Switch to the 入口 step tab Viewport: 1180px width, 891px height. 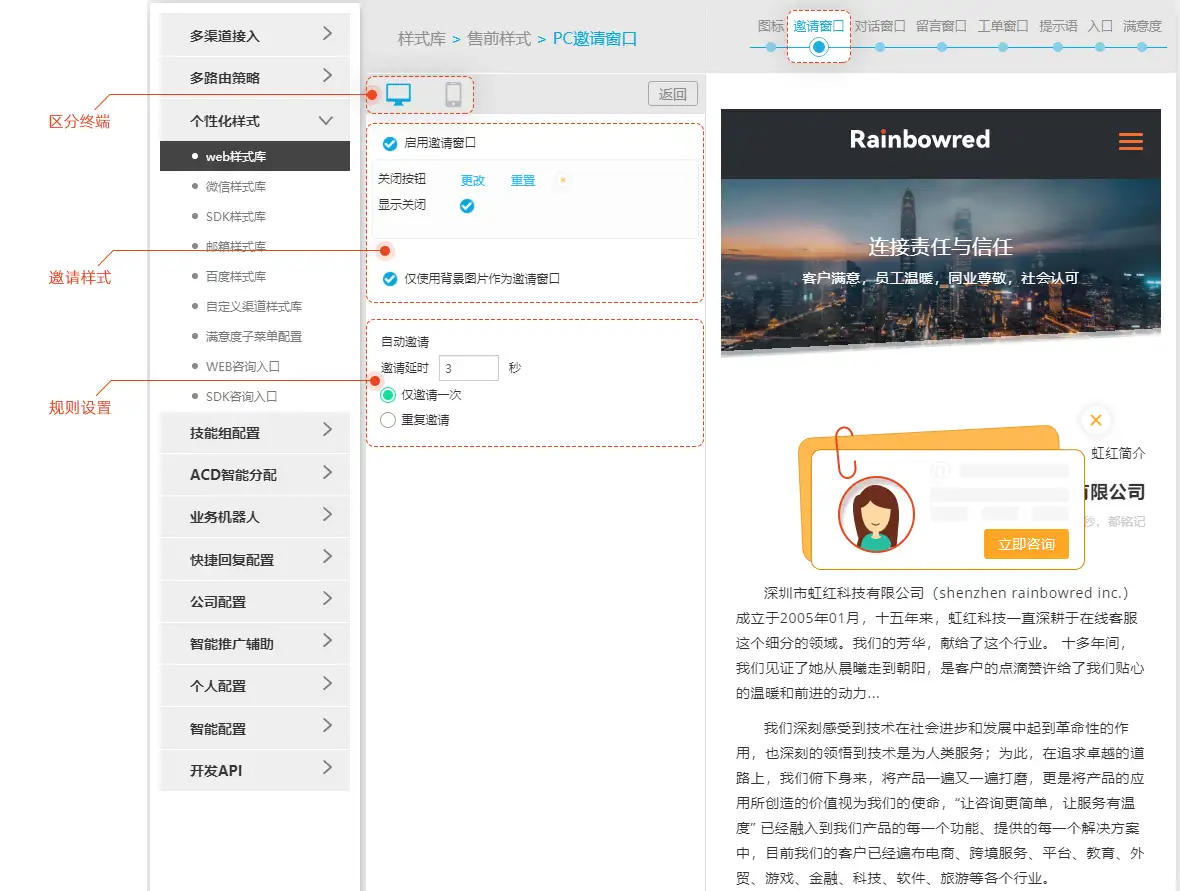tap(1100, 27)
